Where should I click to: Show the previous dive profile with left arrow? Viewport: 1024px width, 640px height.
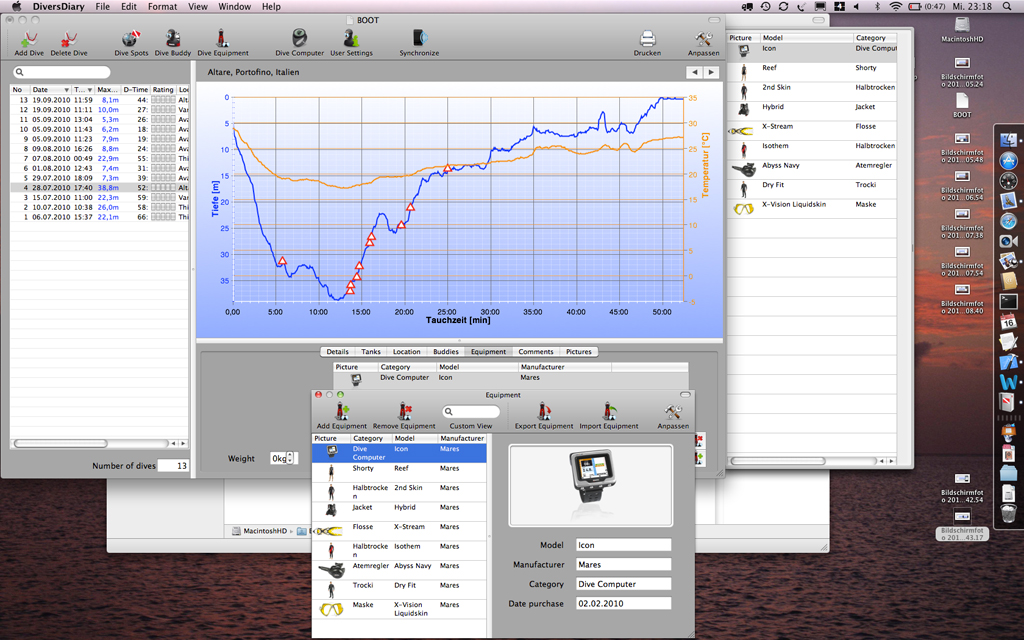pyautogui.click(x=694, y=72)
